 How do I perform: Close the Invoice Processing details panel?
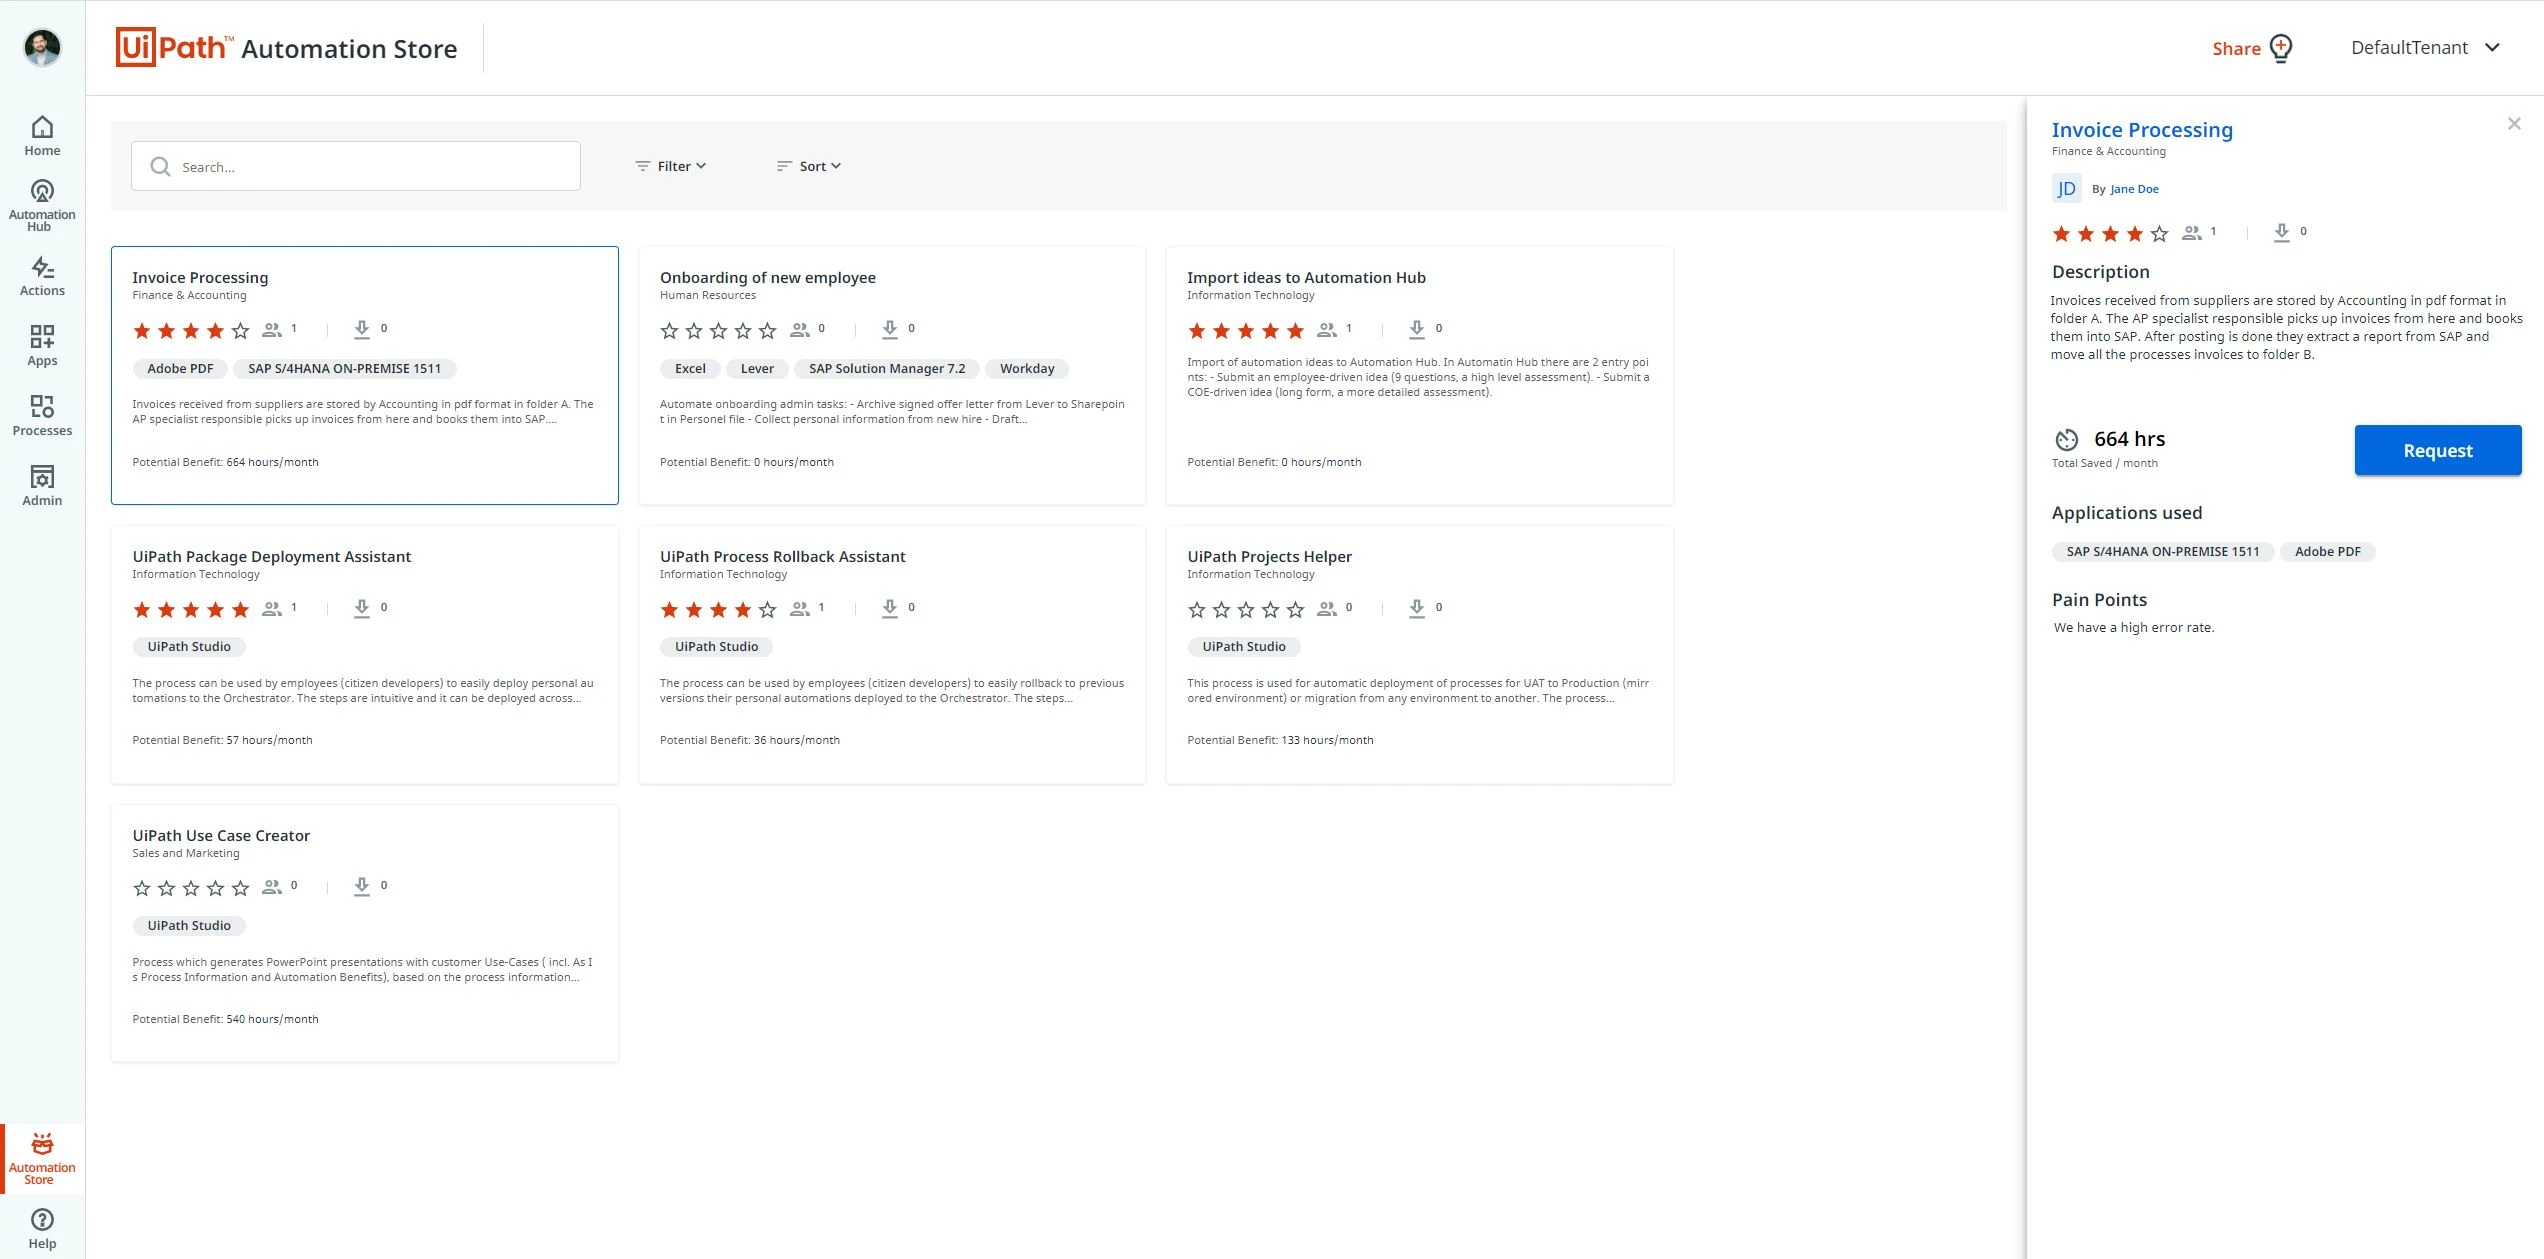[x=2514, y=124]
